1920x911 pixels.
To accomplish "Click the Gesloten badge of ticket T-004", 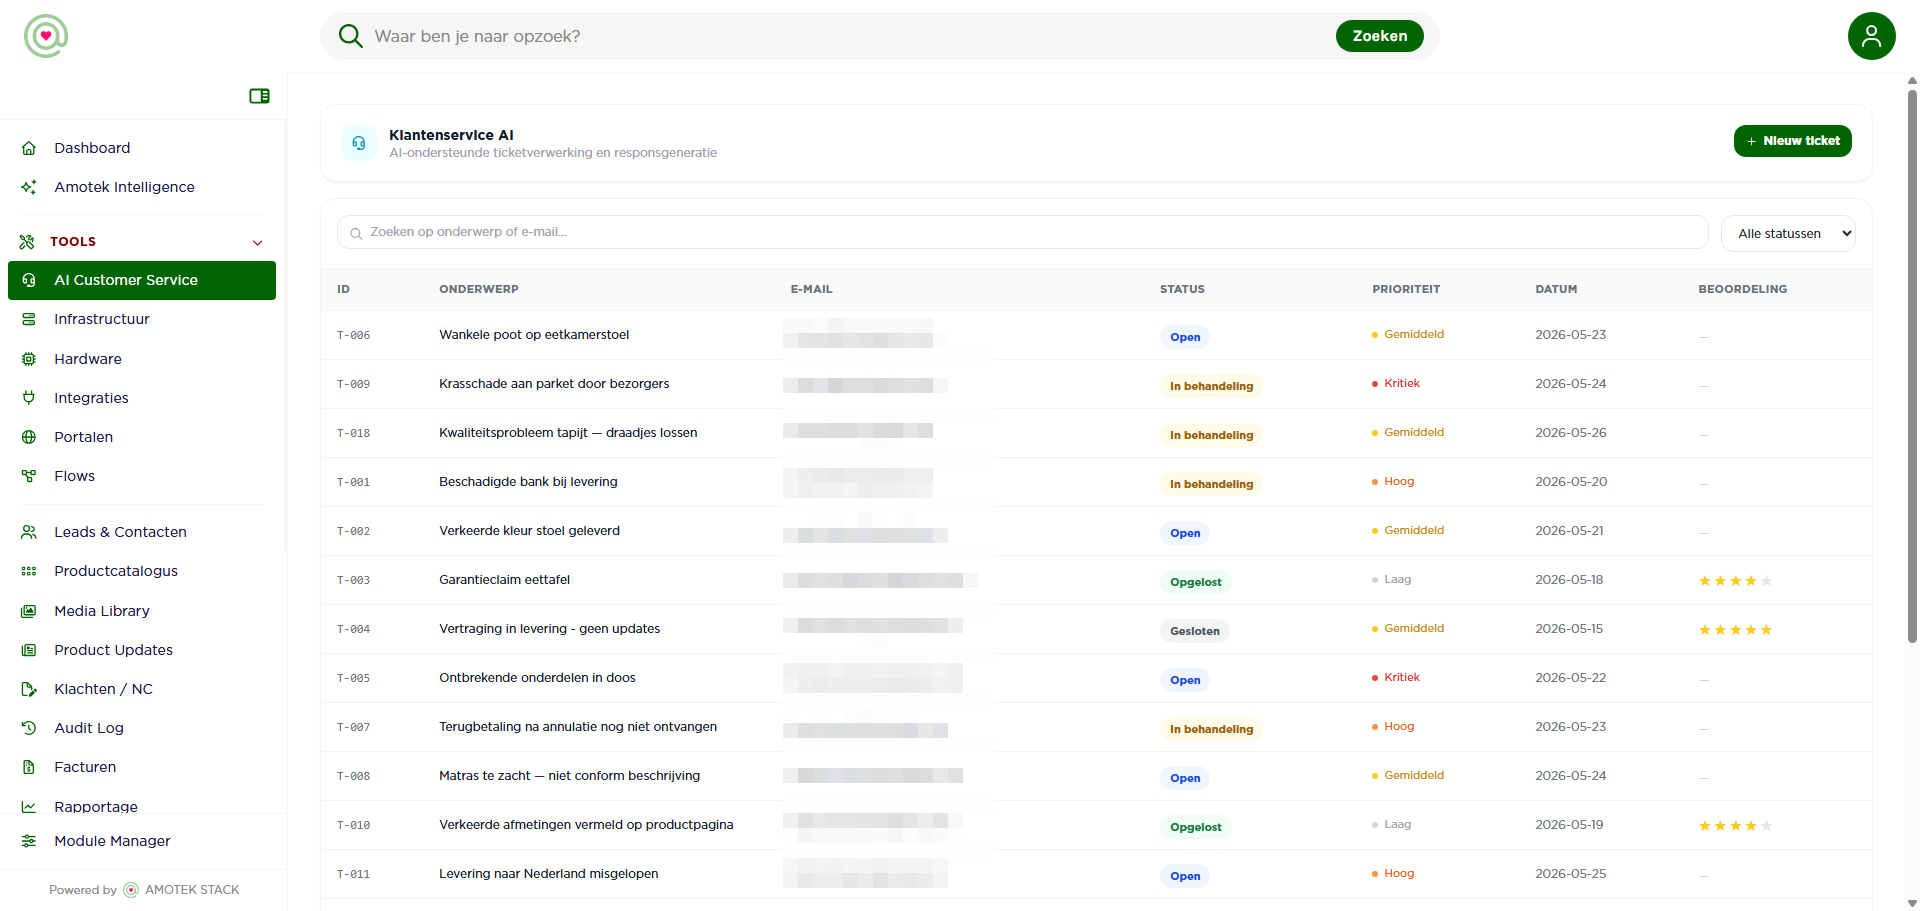I will [x=1195, y=631].
